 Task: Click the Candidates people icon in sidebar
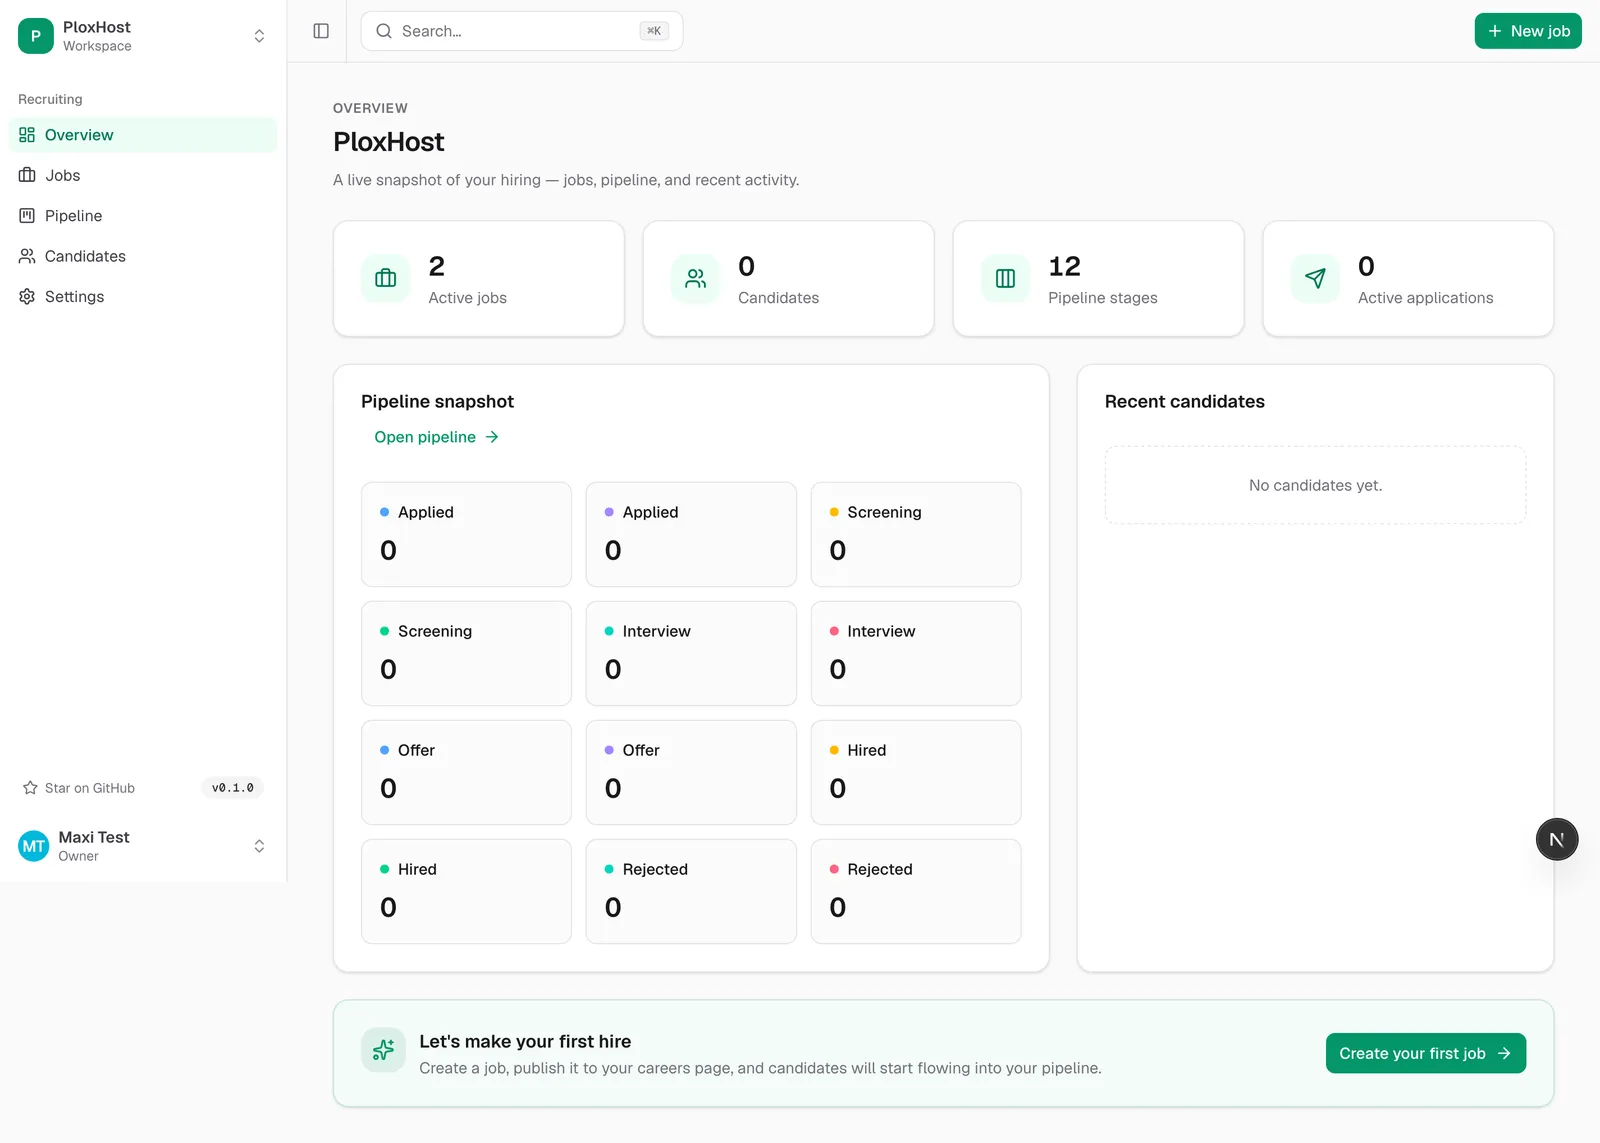[x=27, y=256]
